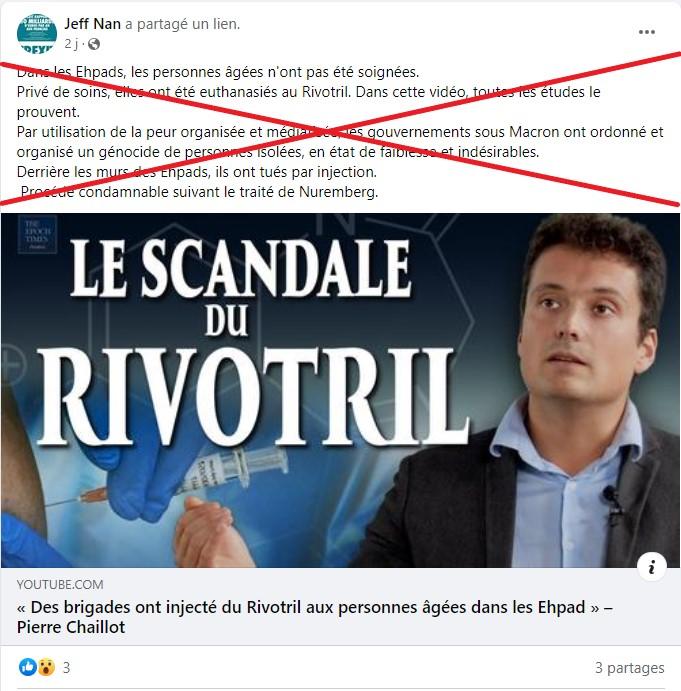Click the '2 j' post timestamp
The width and height of the screenshot is (681, 691).
(x=71, y=44)
